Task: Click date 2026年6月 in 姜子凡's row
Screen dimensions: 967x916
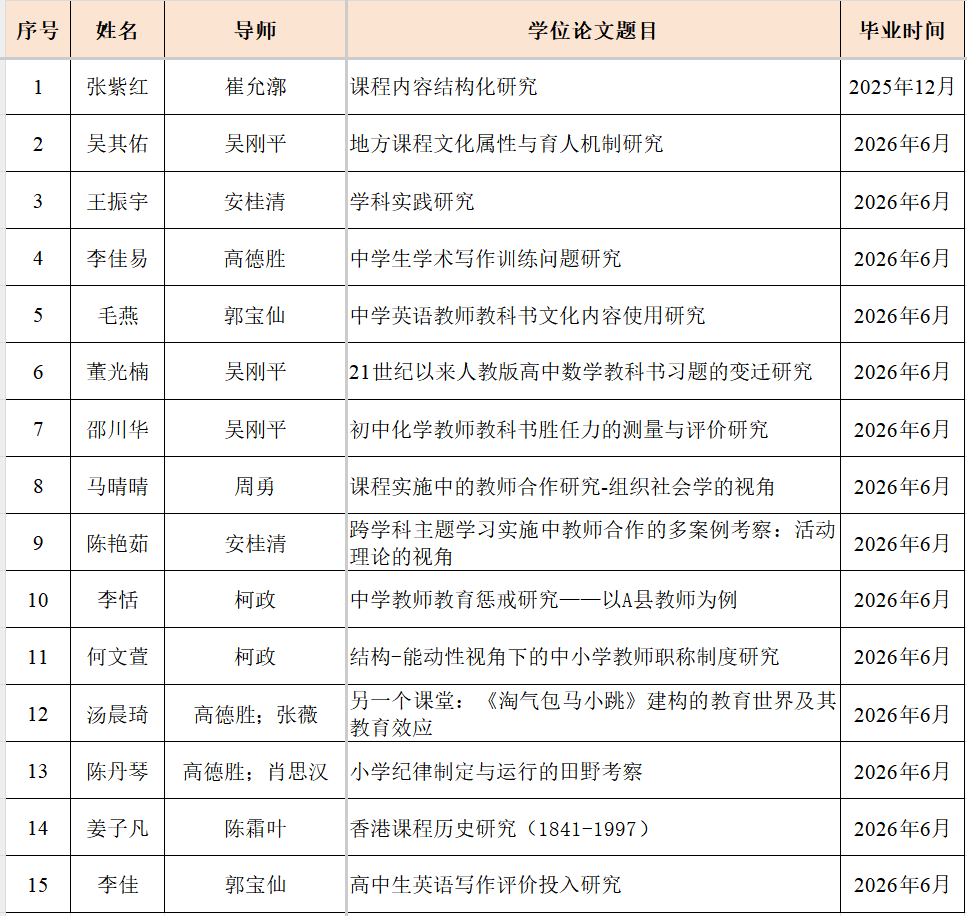Action: tap(902, 828)
